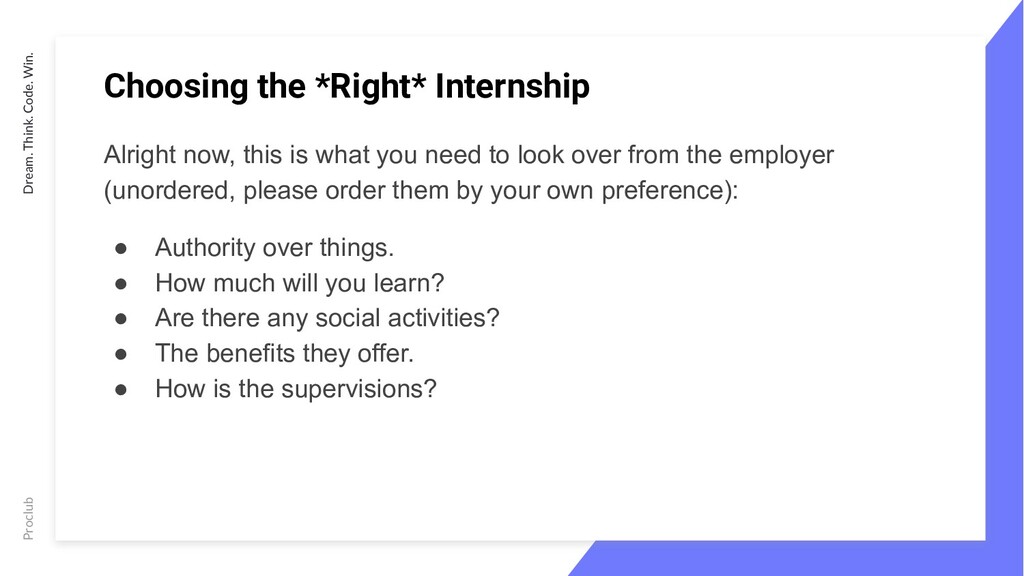This screenshot has width=1024, height=576.
Task: Click the vertical 'Proclub' label
Action: (28, 519)
